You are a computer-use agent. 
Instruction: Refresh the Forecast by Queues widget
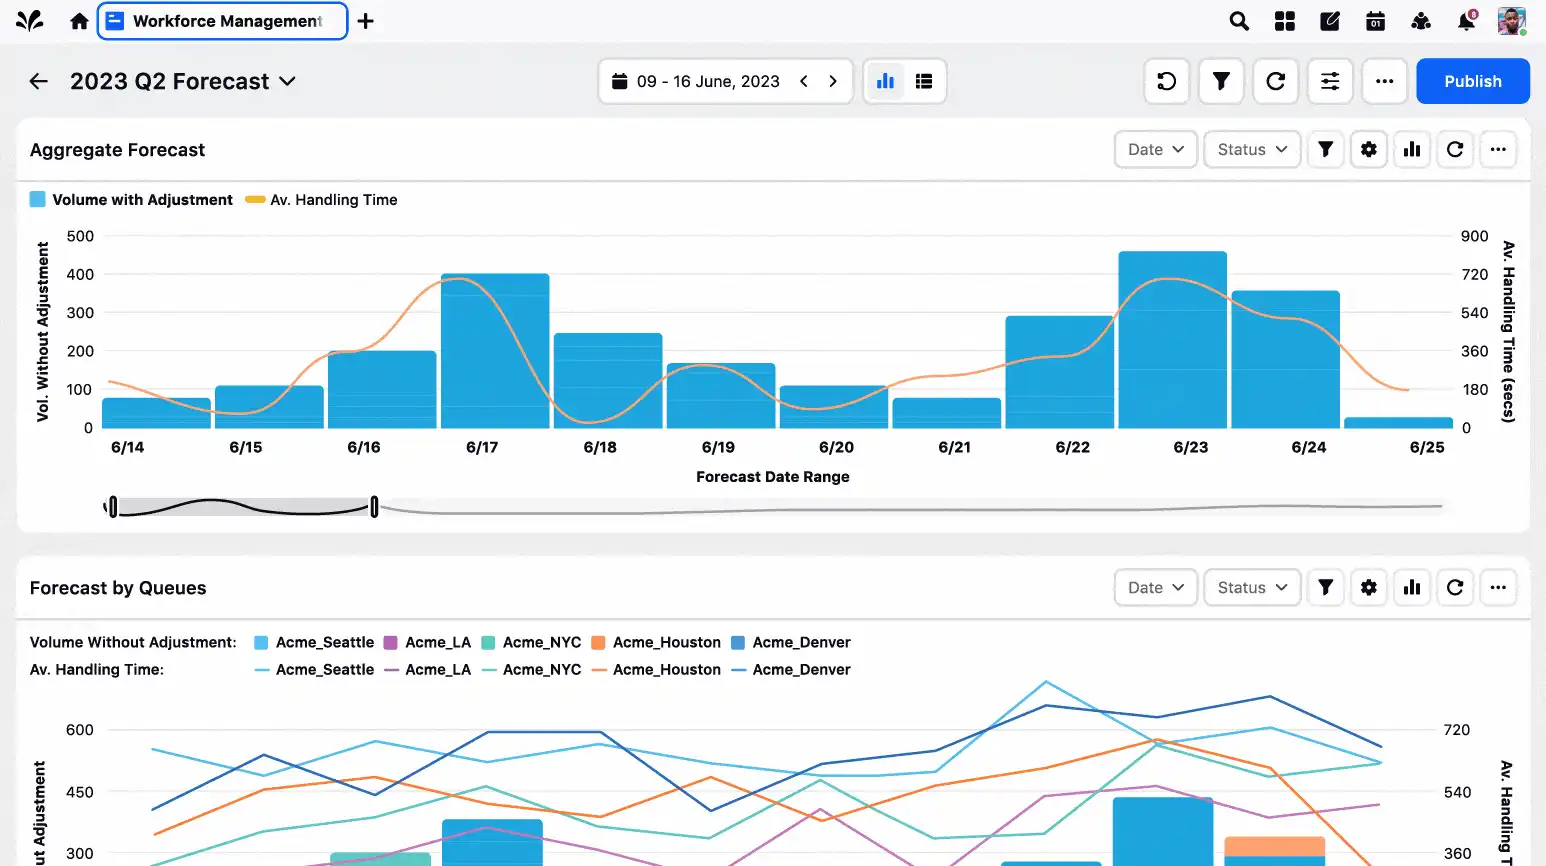1455,588
